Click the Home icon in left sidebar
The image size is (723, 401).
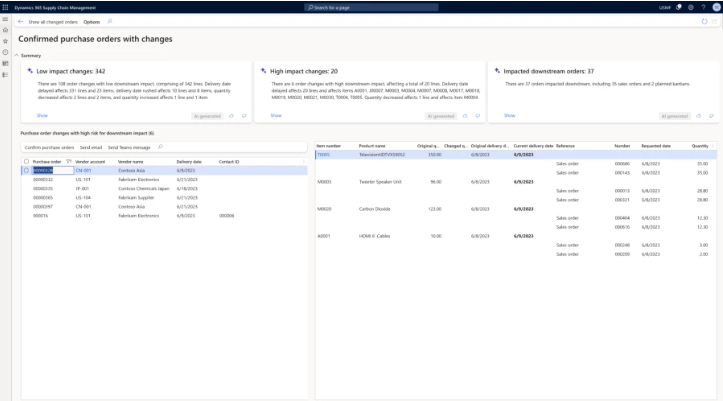tap(6, 31)
